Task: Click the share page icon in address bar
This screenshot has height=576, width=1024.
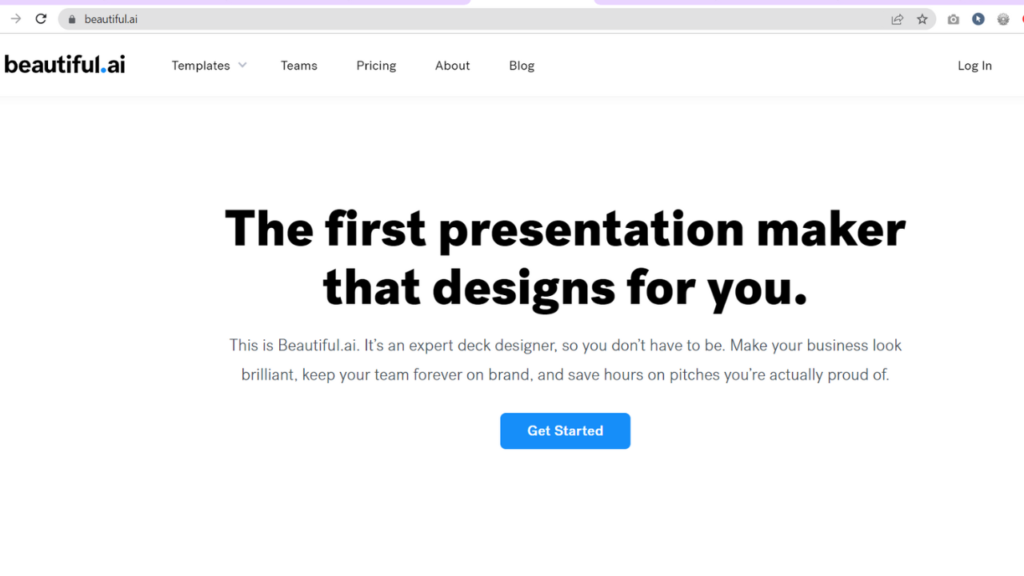Action: click(x=897, y=20)
